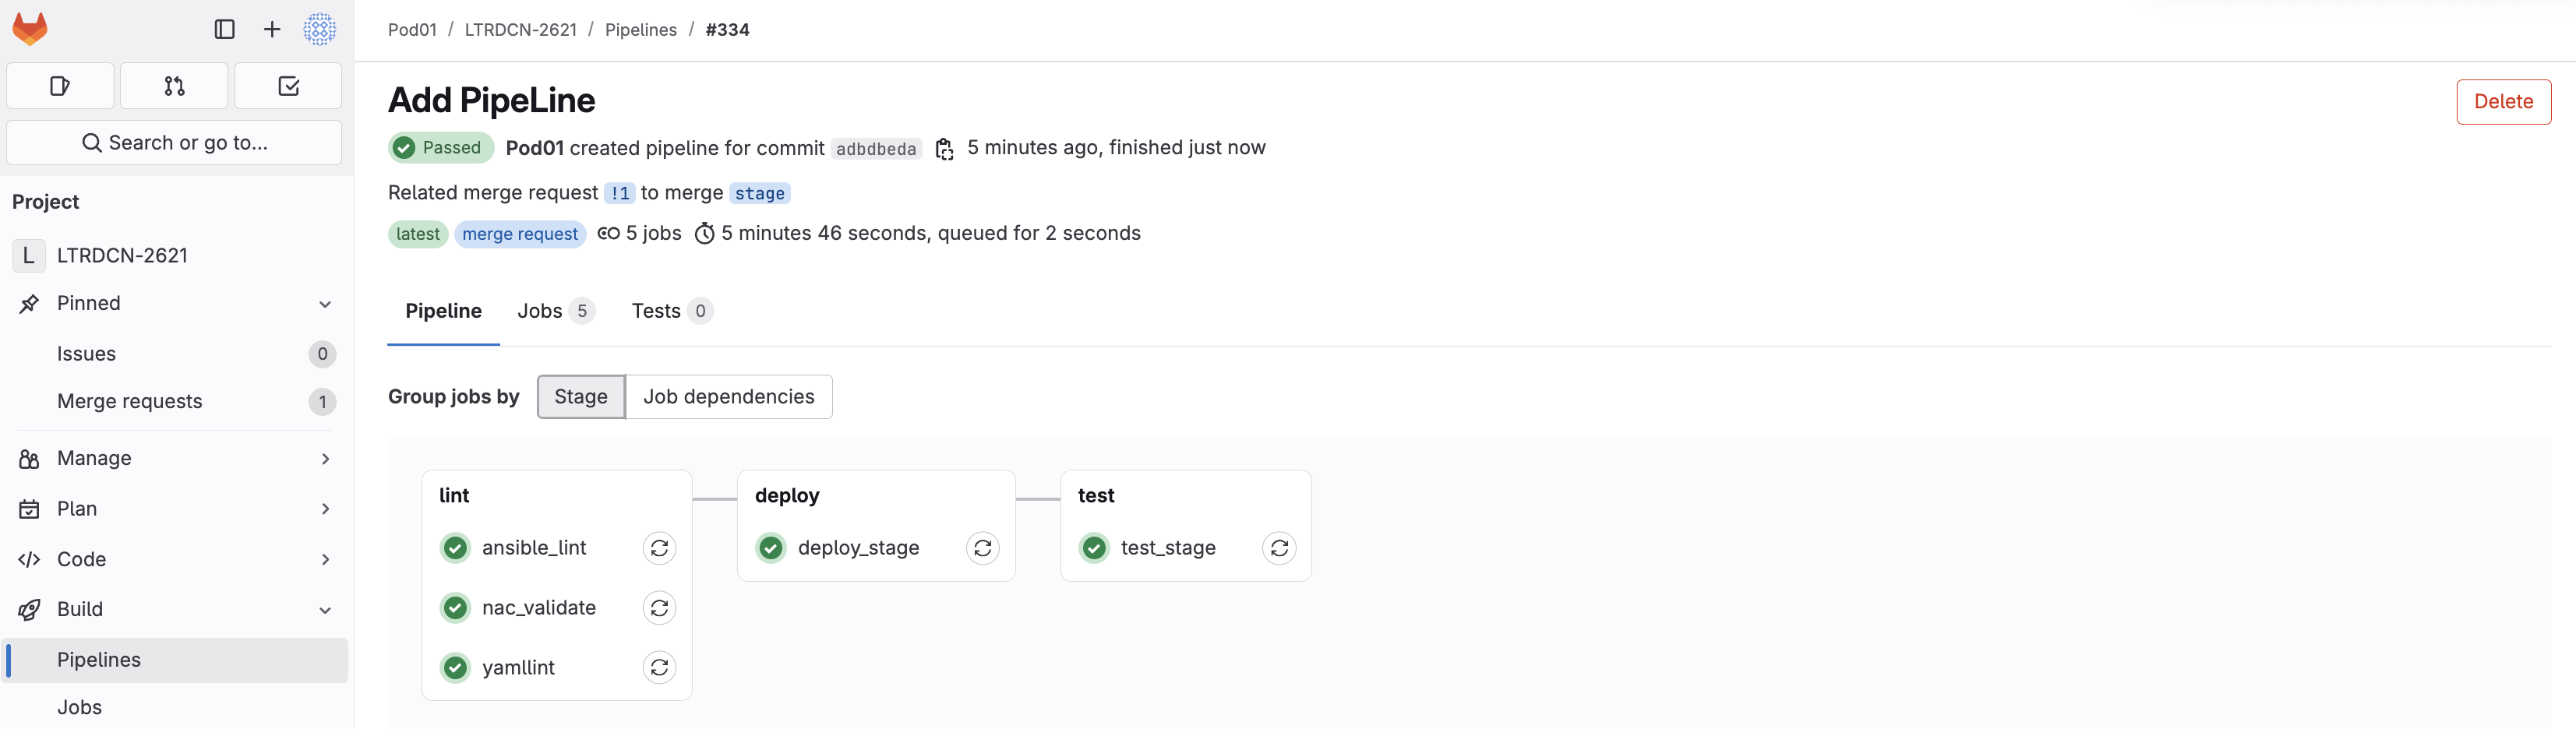Open the related merge request !1 link

pyautogui.click(x=620, y=193)
